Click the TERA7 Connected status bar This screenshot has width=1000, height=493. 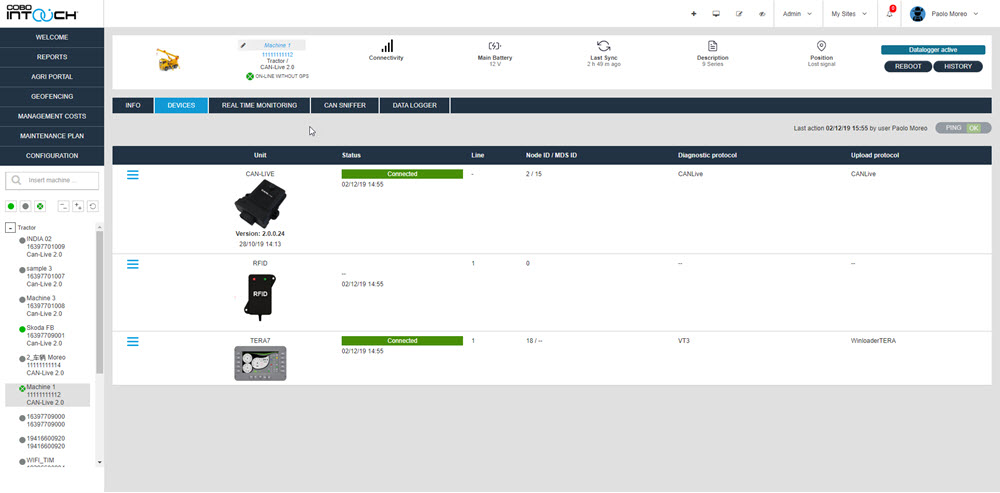click(402, 341)
